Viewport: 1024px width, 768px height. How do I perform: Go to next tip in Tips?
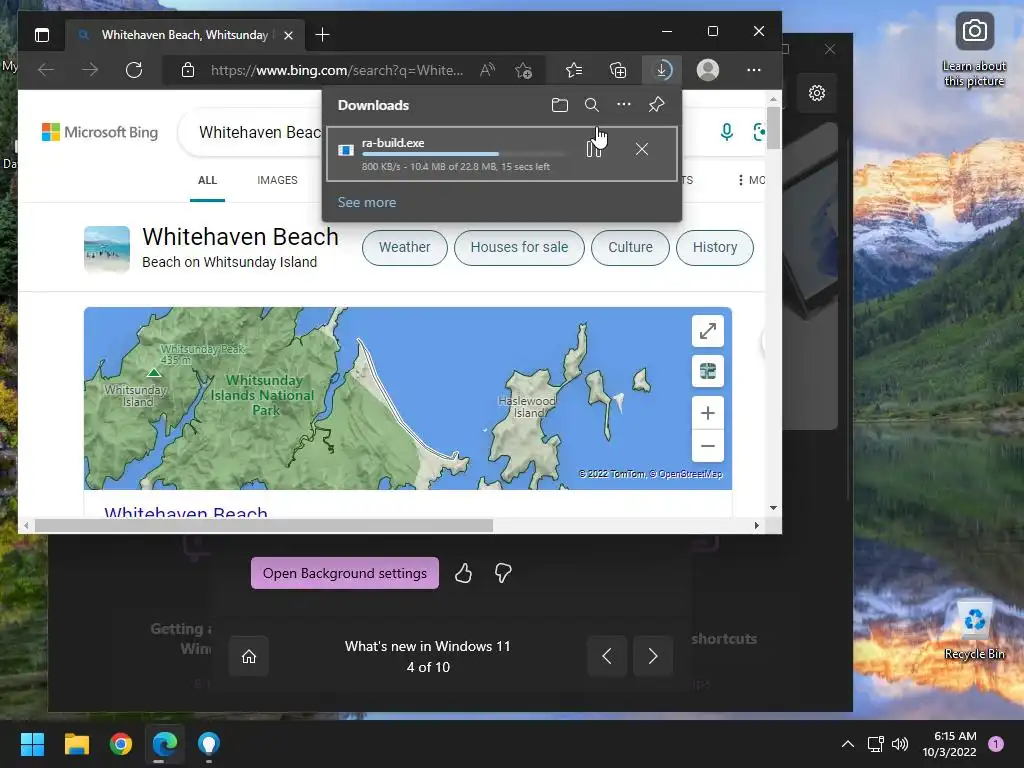(x=652, y=656)
